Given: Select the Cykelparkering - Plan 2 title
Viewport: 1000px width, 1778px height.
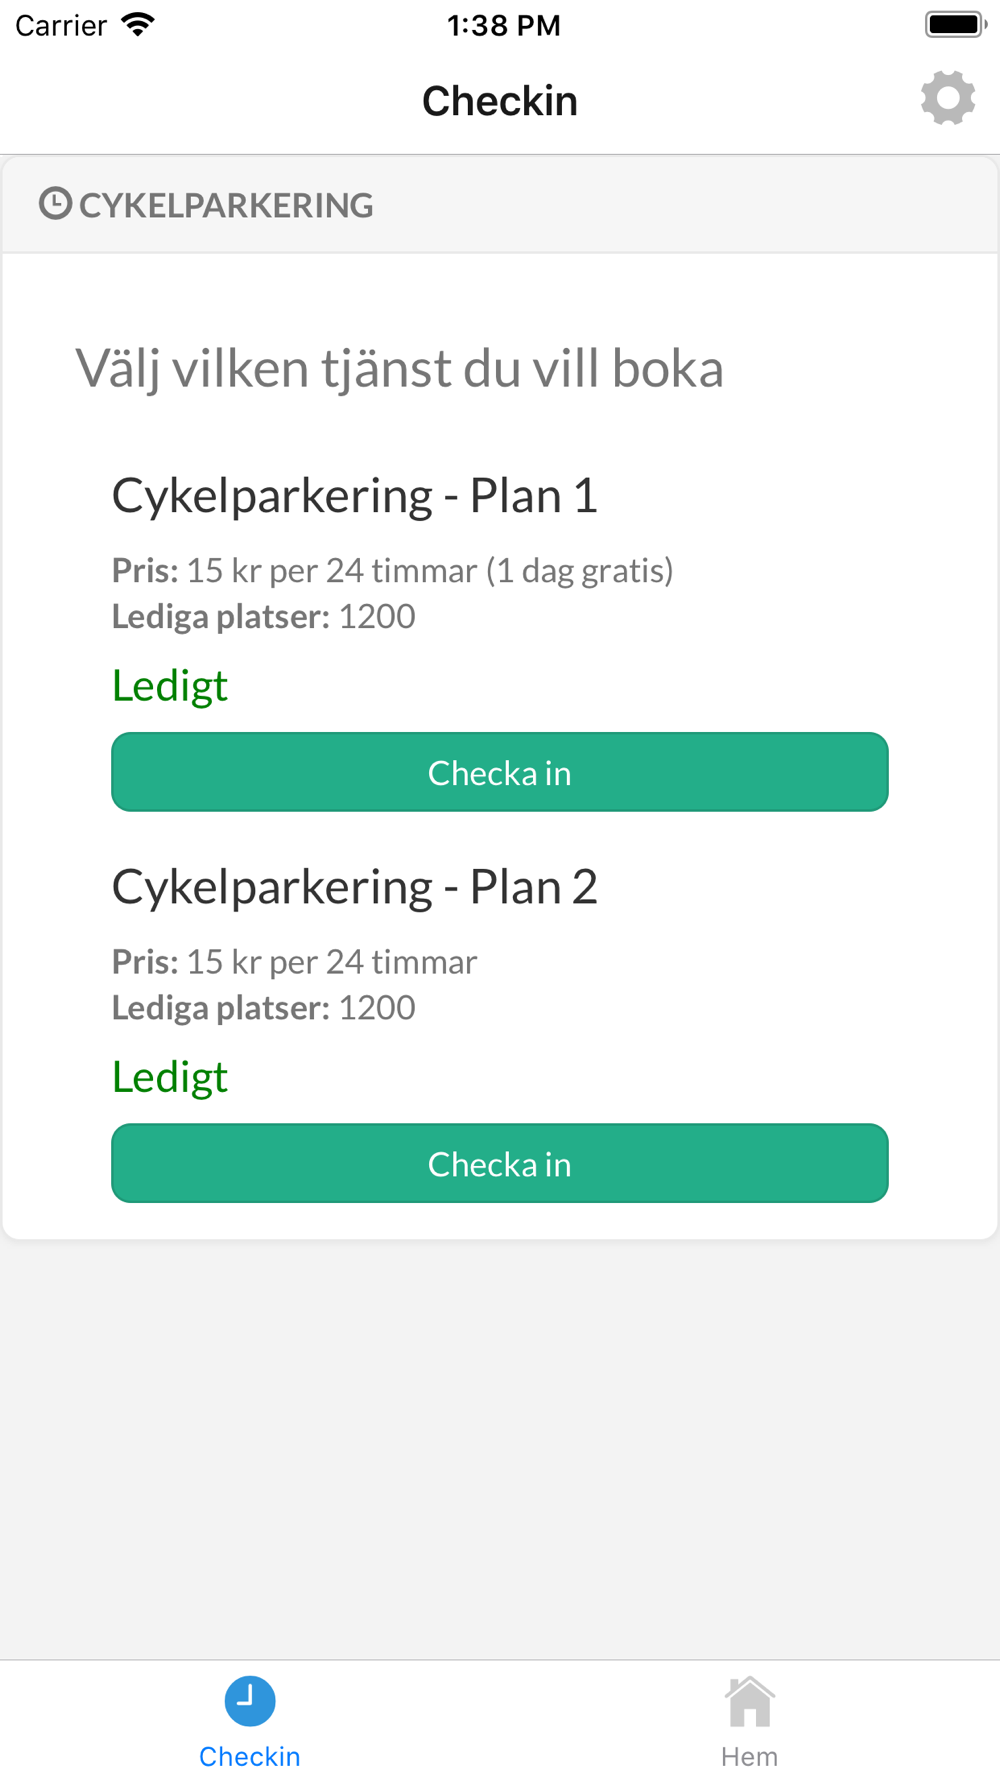Looking at the screenshot, I should pyautogui.click(x=355, y=887).
